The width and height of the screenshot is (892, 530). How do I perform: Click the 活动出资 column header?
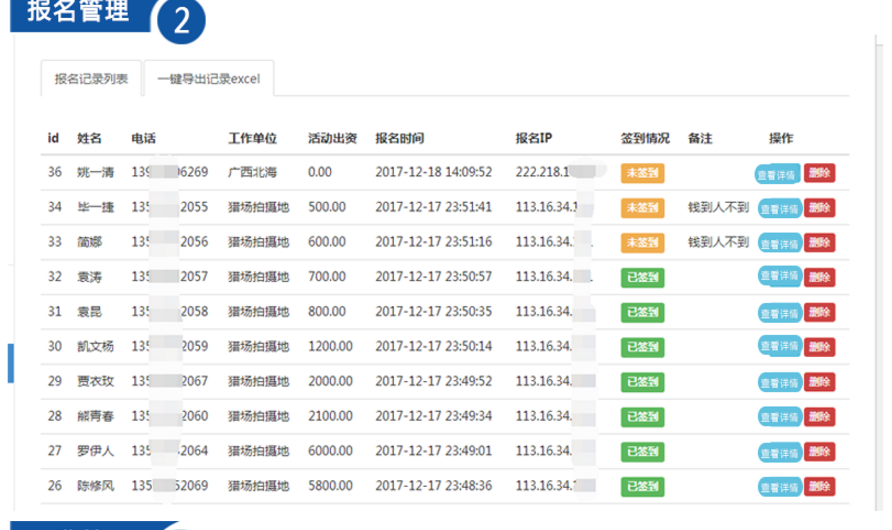point(332,138)
